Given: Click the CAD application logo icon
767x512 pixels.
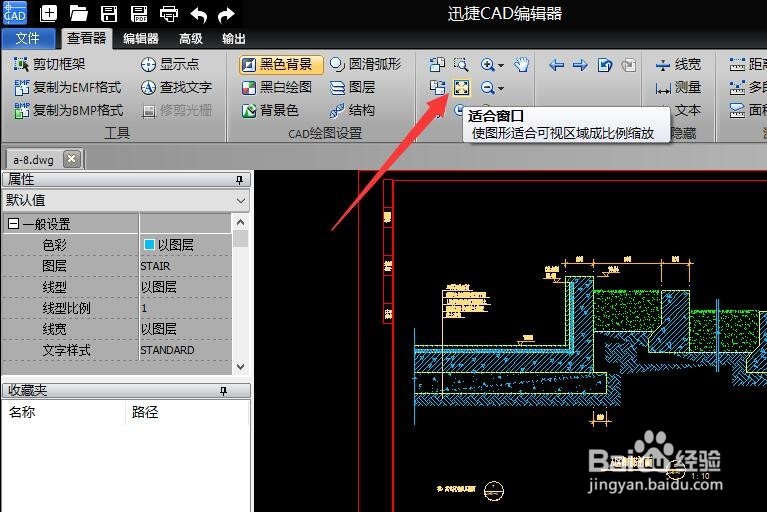Looking at the screenshot, I should 15,13.
